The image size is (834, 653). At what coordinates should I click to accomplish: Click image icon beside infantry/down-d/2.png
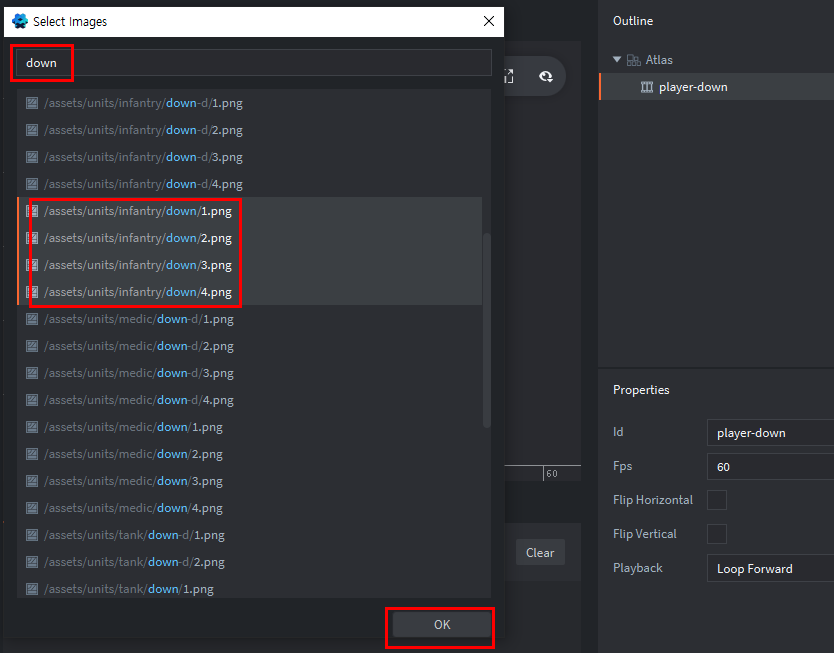tap(32, 130)
